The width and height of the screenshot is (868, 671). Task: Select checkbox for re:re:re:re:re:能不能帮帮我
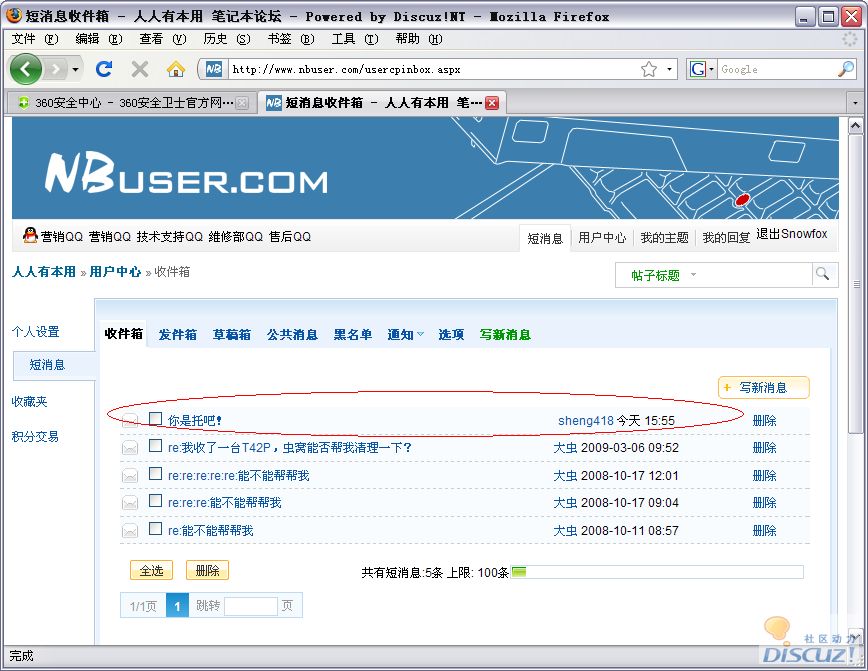156,473
